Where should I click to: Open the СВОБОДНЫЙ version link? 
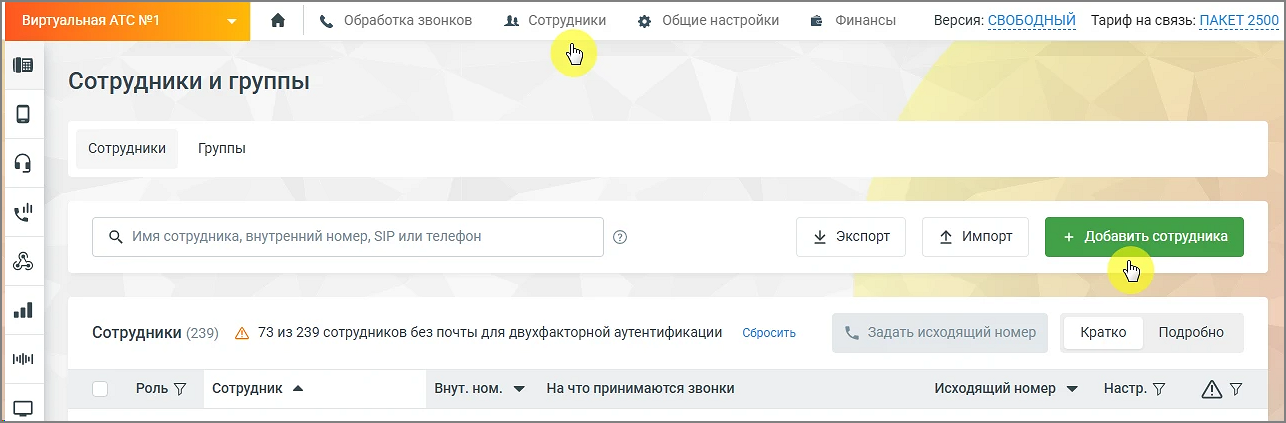(x=1032, y=20)
